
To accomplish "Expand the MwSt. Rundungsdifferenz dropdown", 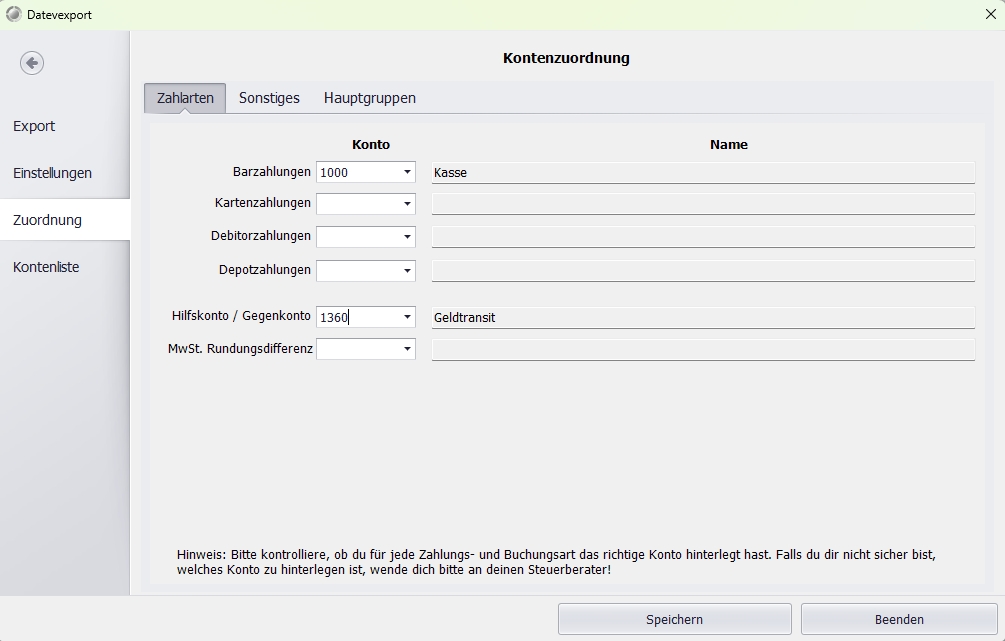I will coord(407,349).
